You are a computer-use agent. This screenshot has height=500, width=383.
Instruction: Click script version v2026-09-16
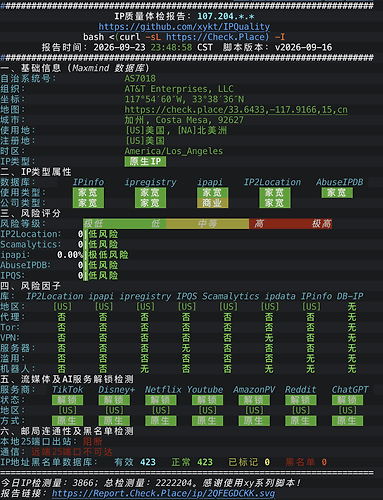click(303, 47)
